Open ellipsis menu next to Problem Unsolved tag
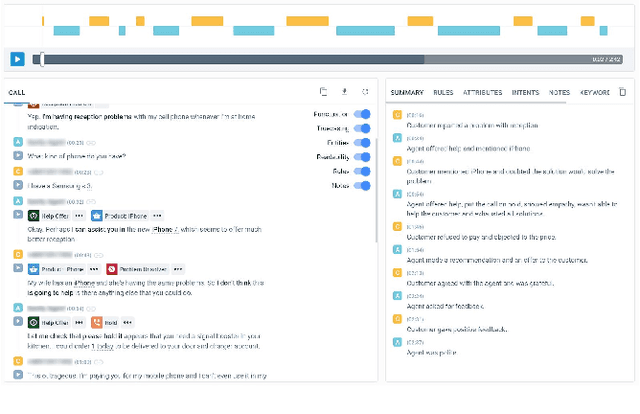The height and width of the screenshot is (414, 640). tap(177, 269)
